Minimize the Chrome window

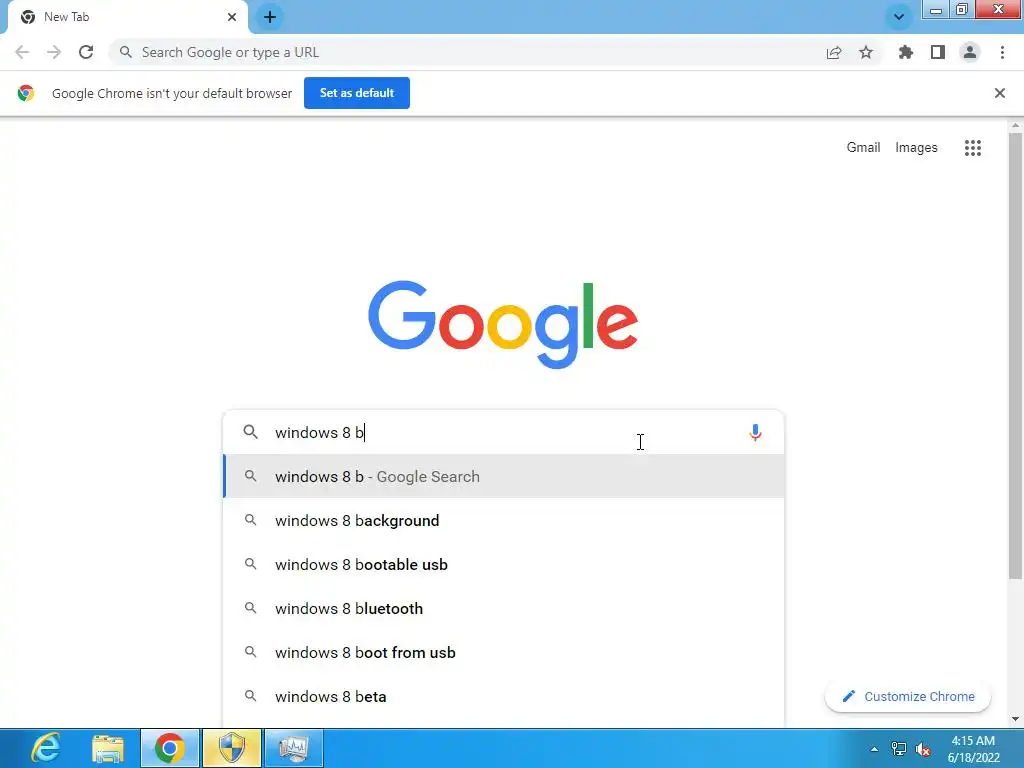935,9
